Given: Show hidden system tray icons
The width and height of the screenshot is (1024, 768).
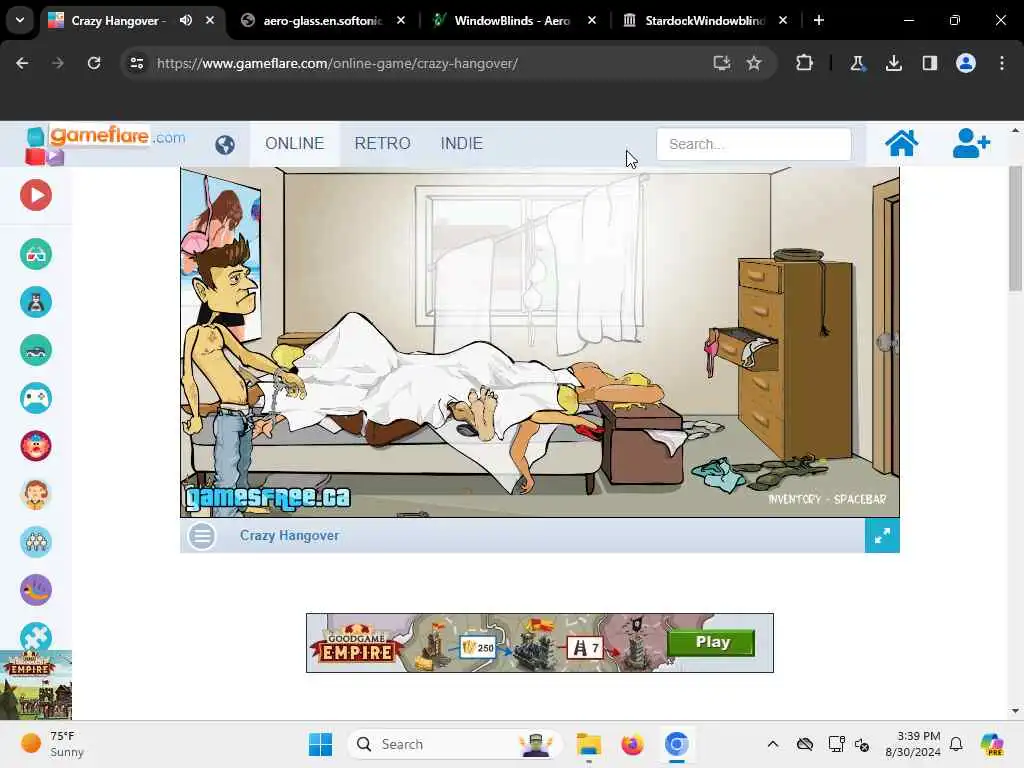Looking at the screenshot, I should 773,744.
